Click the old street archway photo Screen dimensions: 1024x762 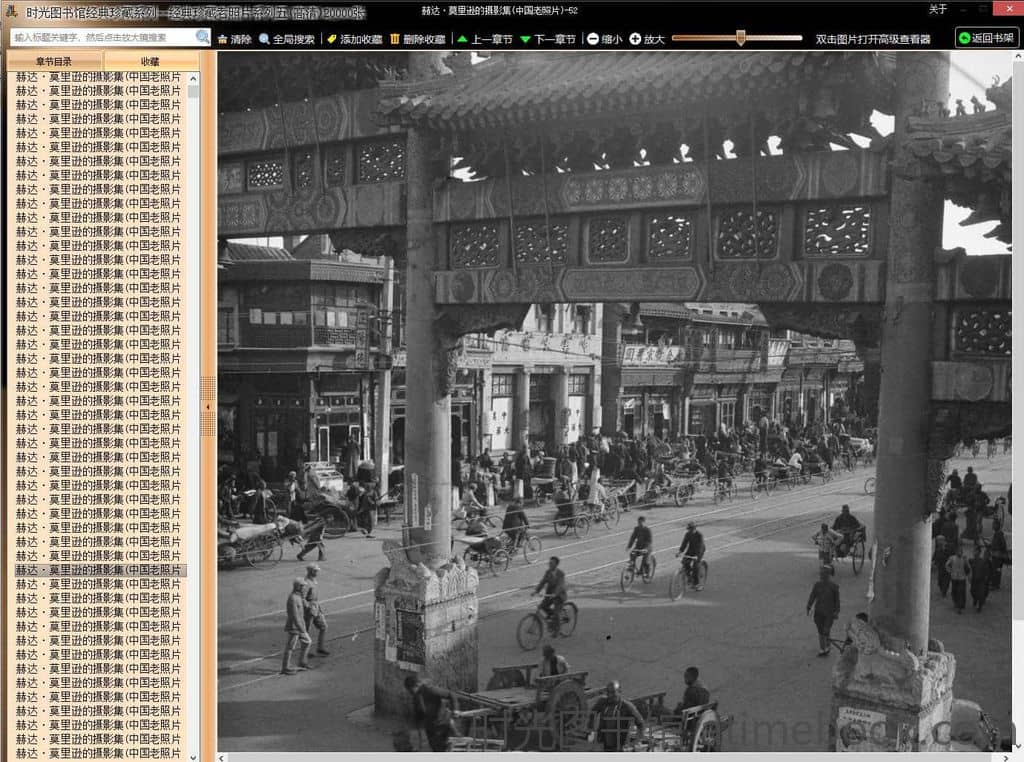point(614,400)
